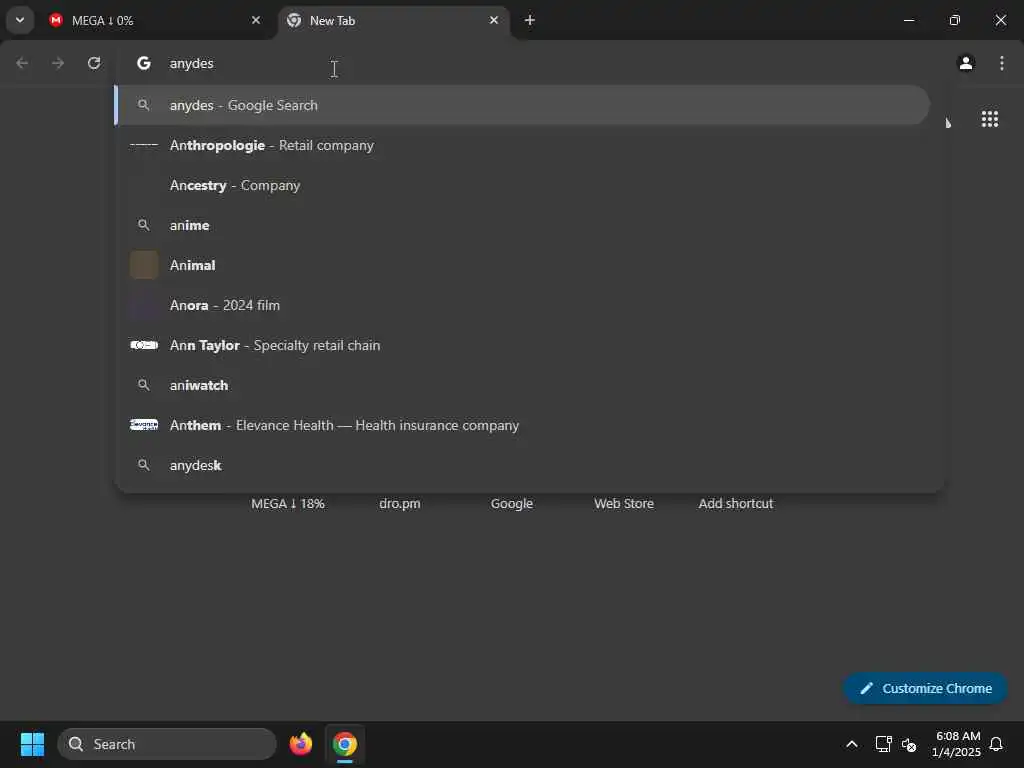Click the back navigation arrow
This screenshot has height=768, width=1024.
(22, 63)
